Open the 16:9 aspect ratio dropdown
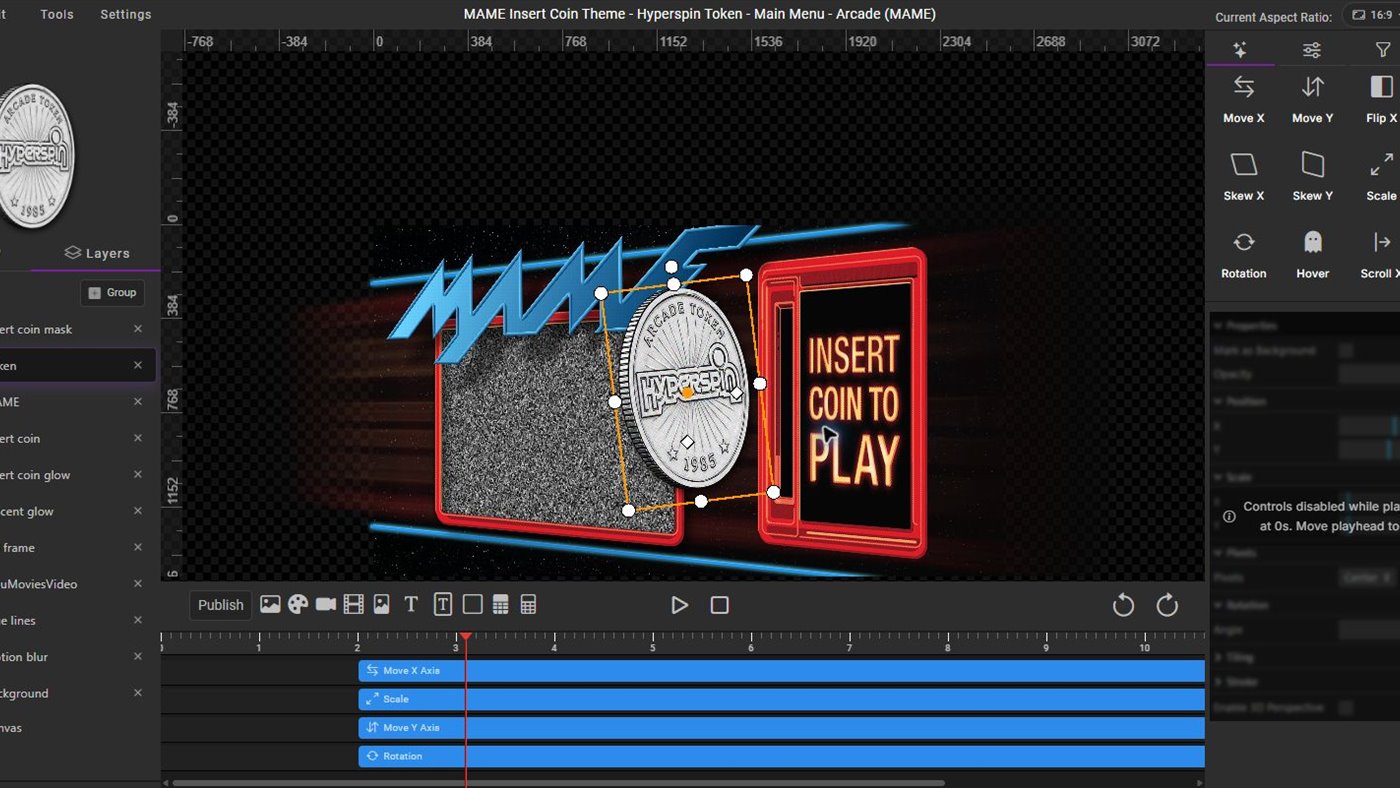1400x788 pixels. coord(1372,16)
